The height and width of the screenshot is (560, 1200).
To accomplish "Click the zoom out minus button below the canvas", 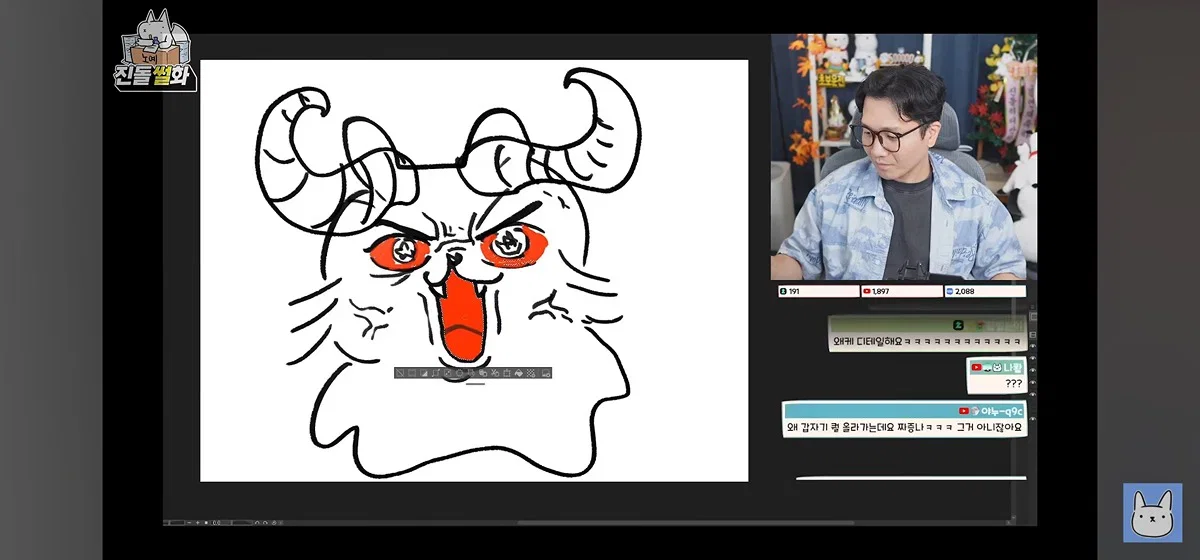I will click(x=189, y=522).
